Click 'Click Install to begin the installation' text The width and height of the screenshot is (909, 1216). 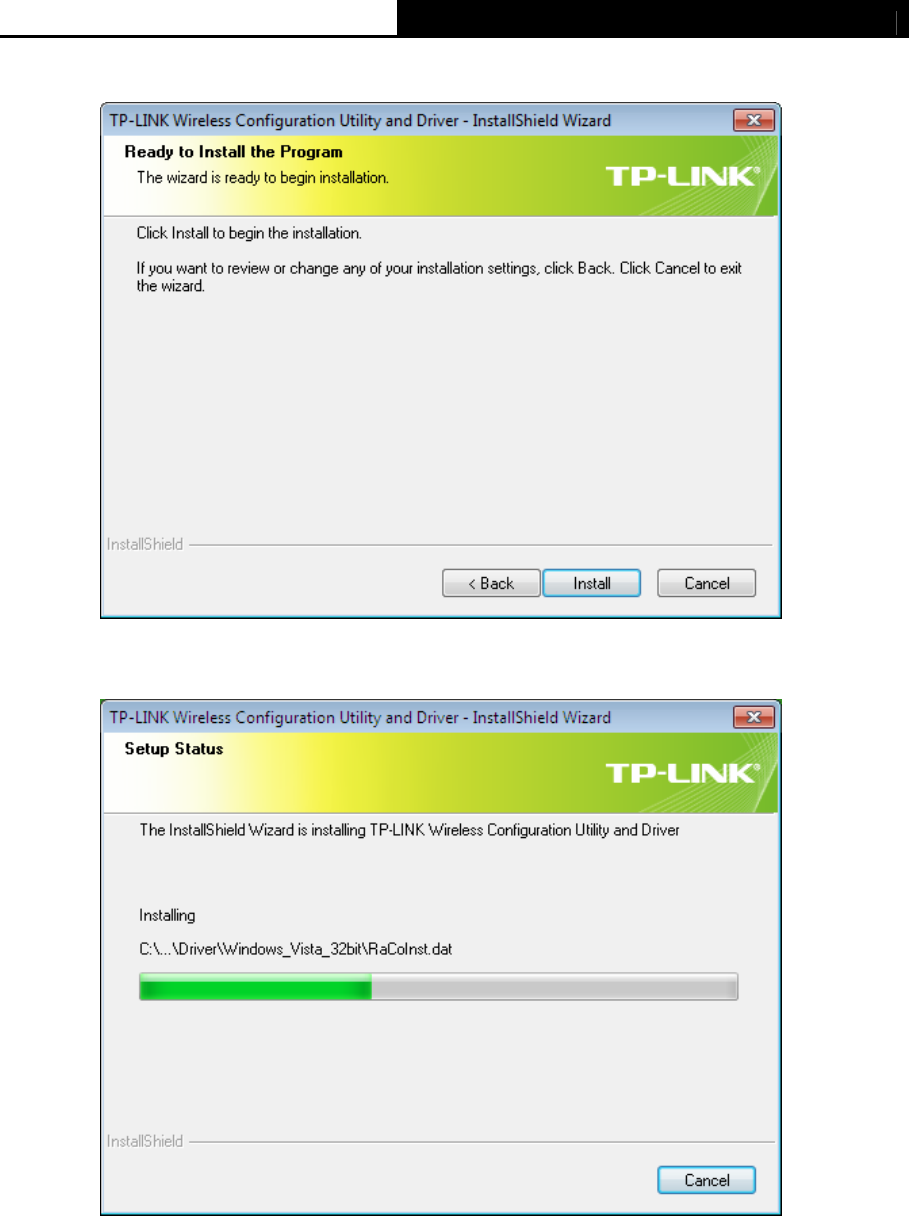coord(248,233)
